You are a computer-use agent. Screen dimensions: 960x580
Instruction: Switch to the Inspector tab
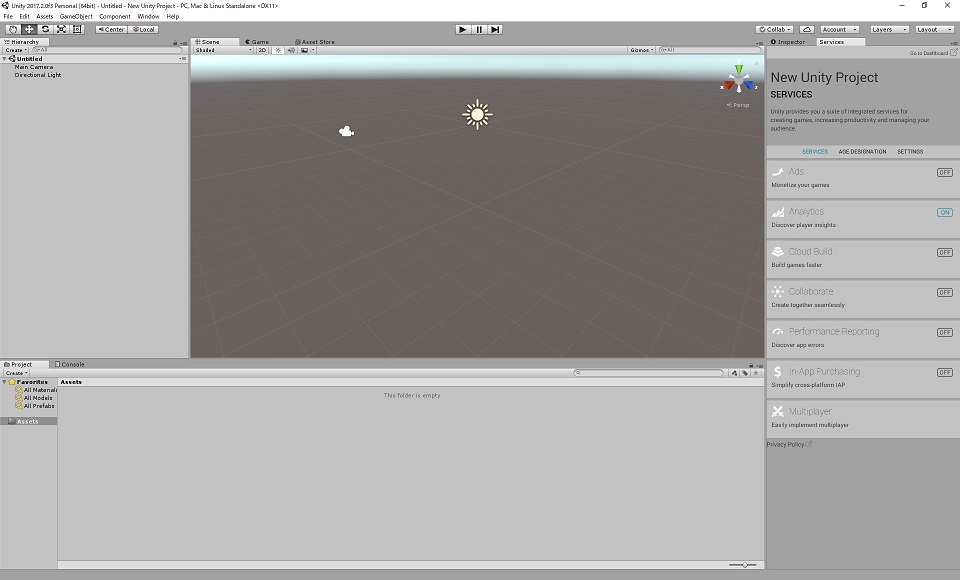click(788, 42)
